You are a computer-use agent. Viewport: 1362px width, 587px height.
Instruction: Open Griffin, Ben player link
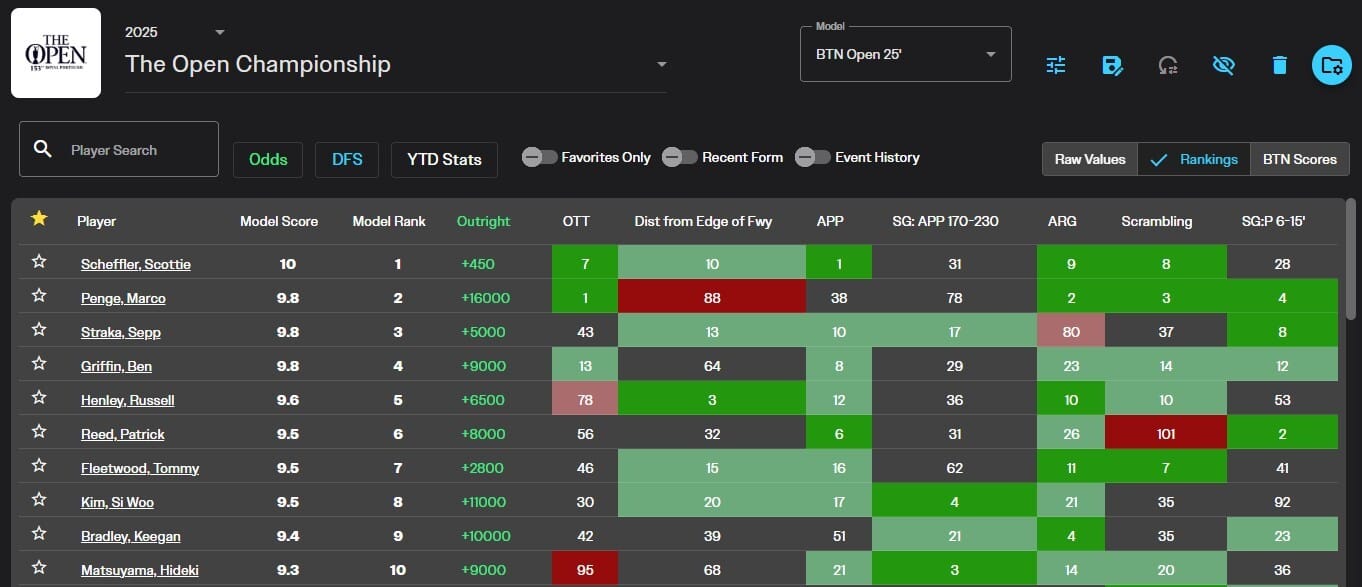click(x=116, y=366)
